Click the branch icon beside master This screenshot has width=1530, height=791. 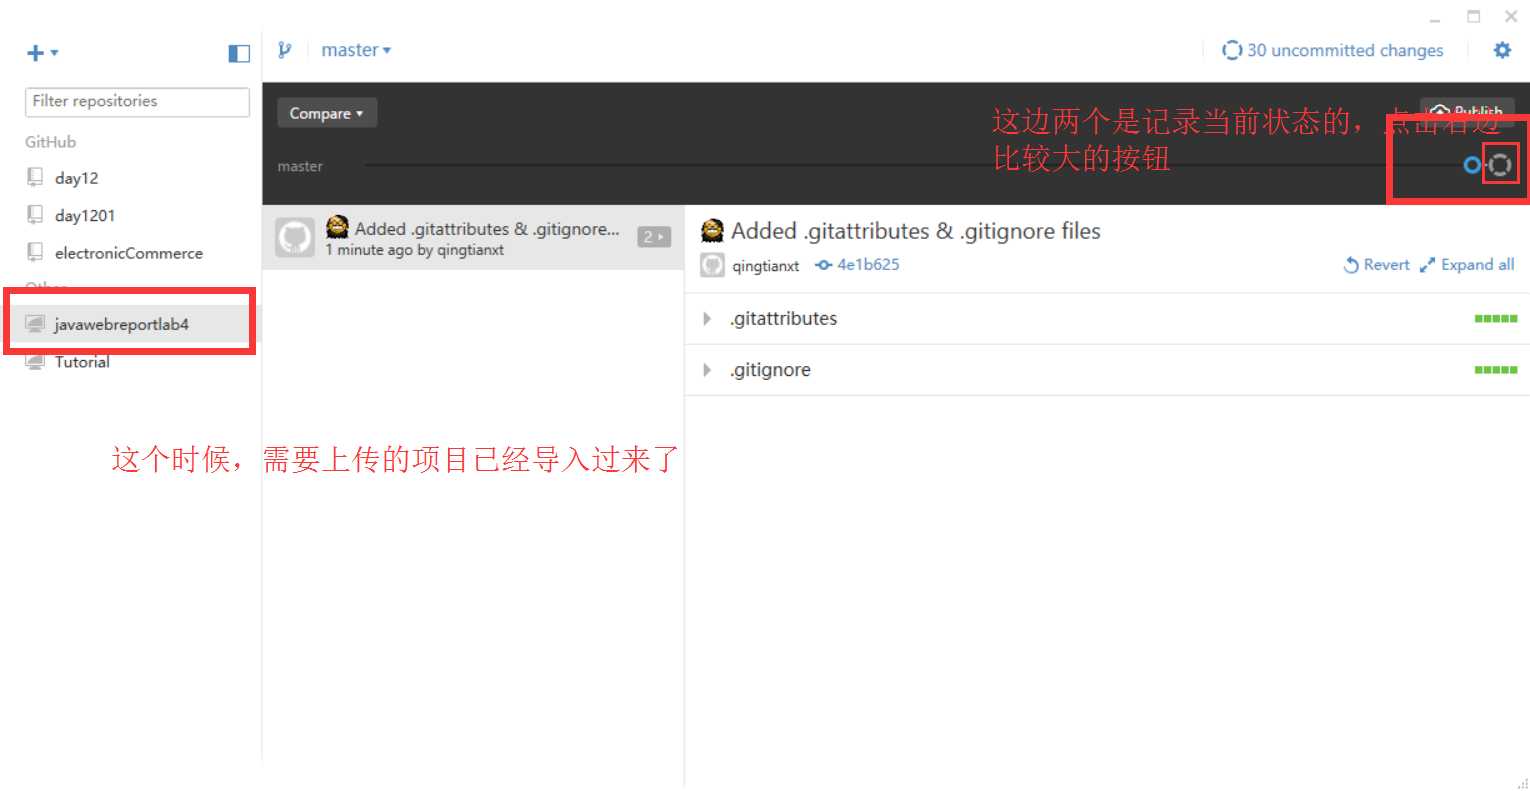tap(285, 50)
